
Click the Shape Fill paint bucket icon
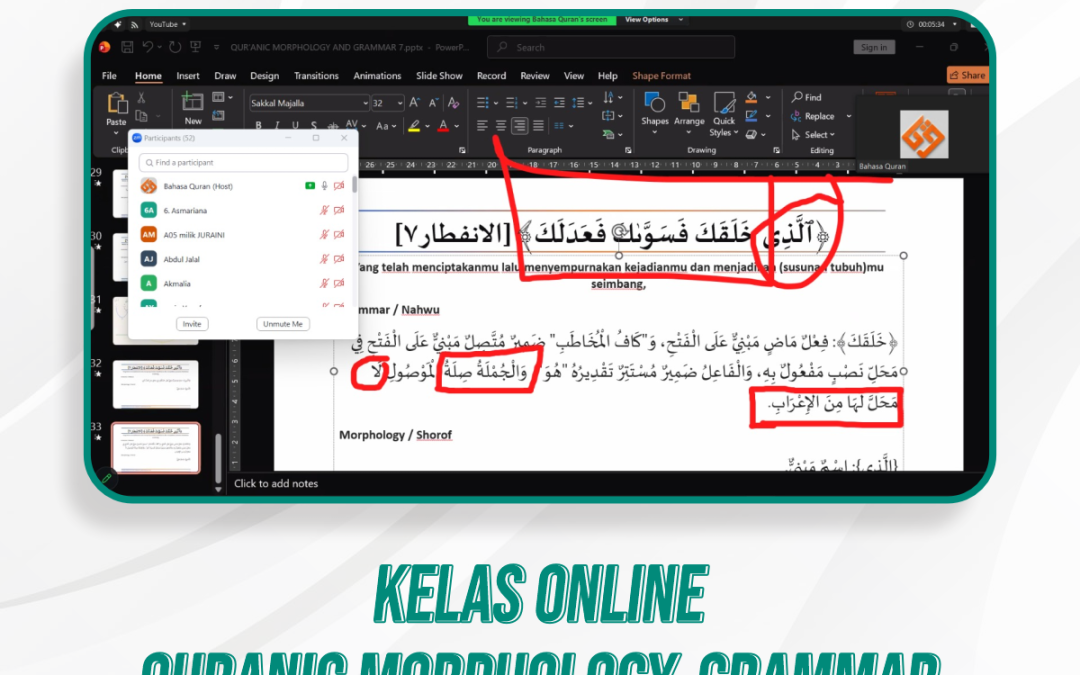pyautogui.click(x=751, y=97)
